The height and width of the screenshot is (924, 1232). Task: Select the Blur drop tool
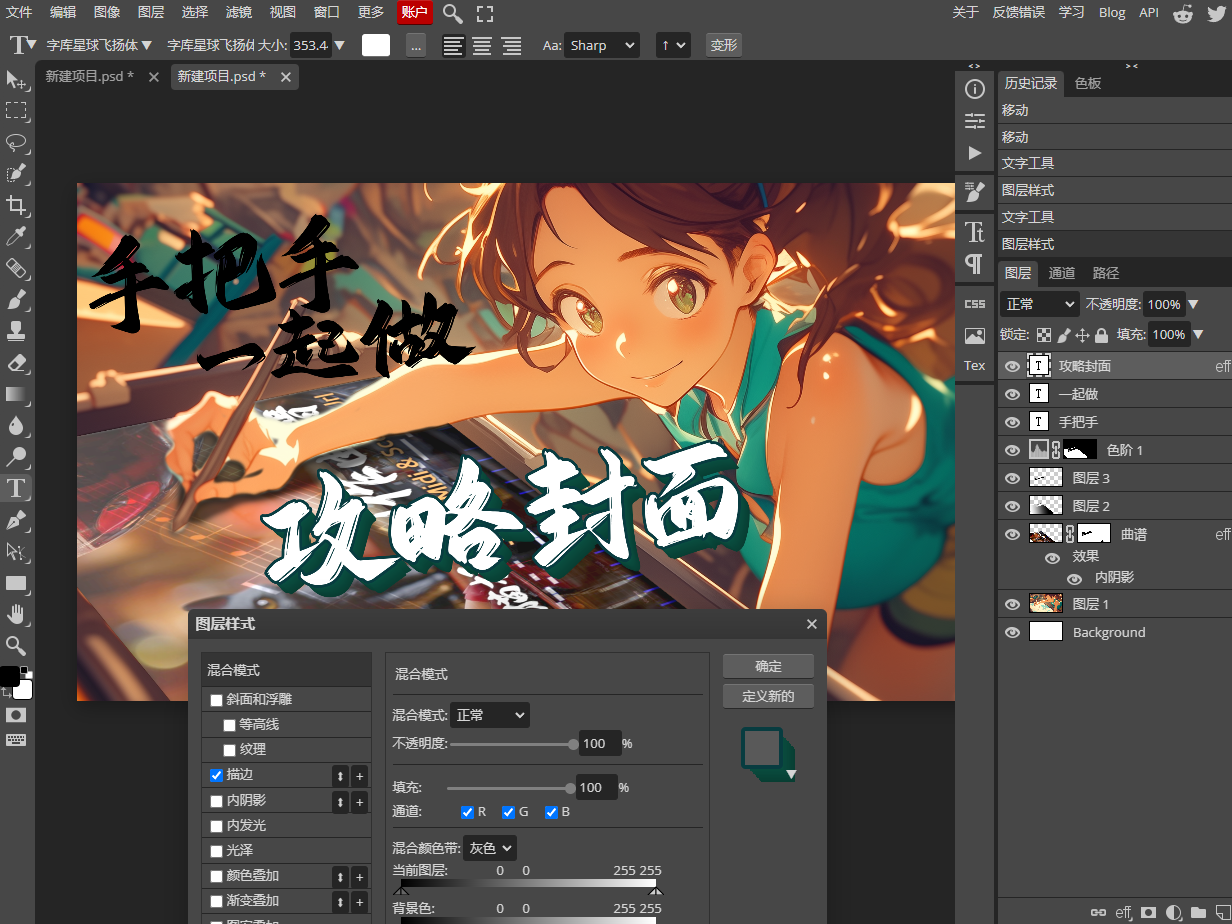point(16,426)
